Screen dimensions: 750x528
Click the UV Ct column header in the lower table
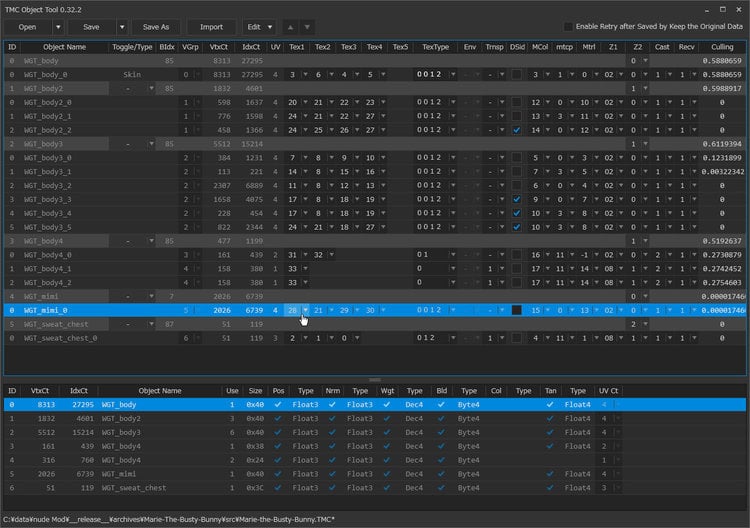608,391
